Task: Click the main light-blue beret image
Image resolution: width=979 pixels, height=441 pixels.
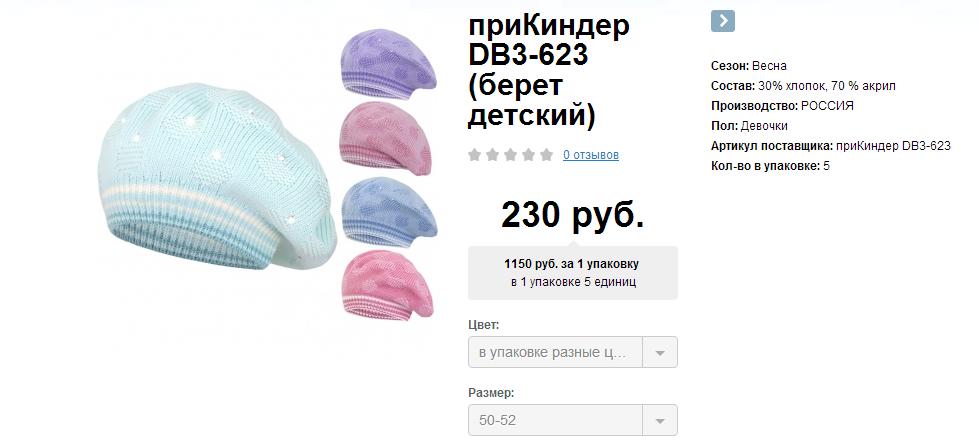Action: (217, 176)
